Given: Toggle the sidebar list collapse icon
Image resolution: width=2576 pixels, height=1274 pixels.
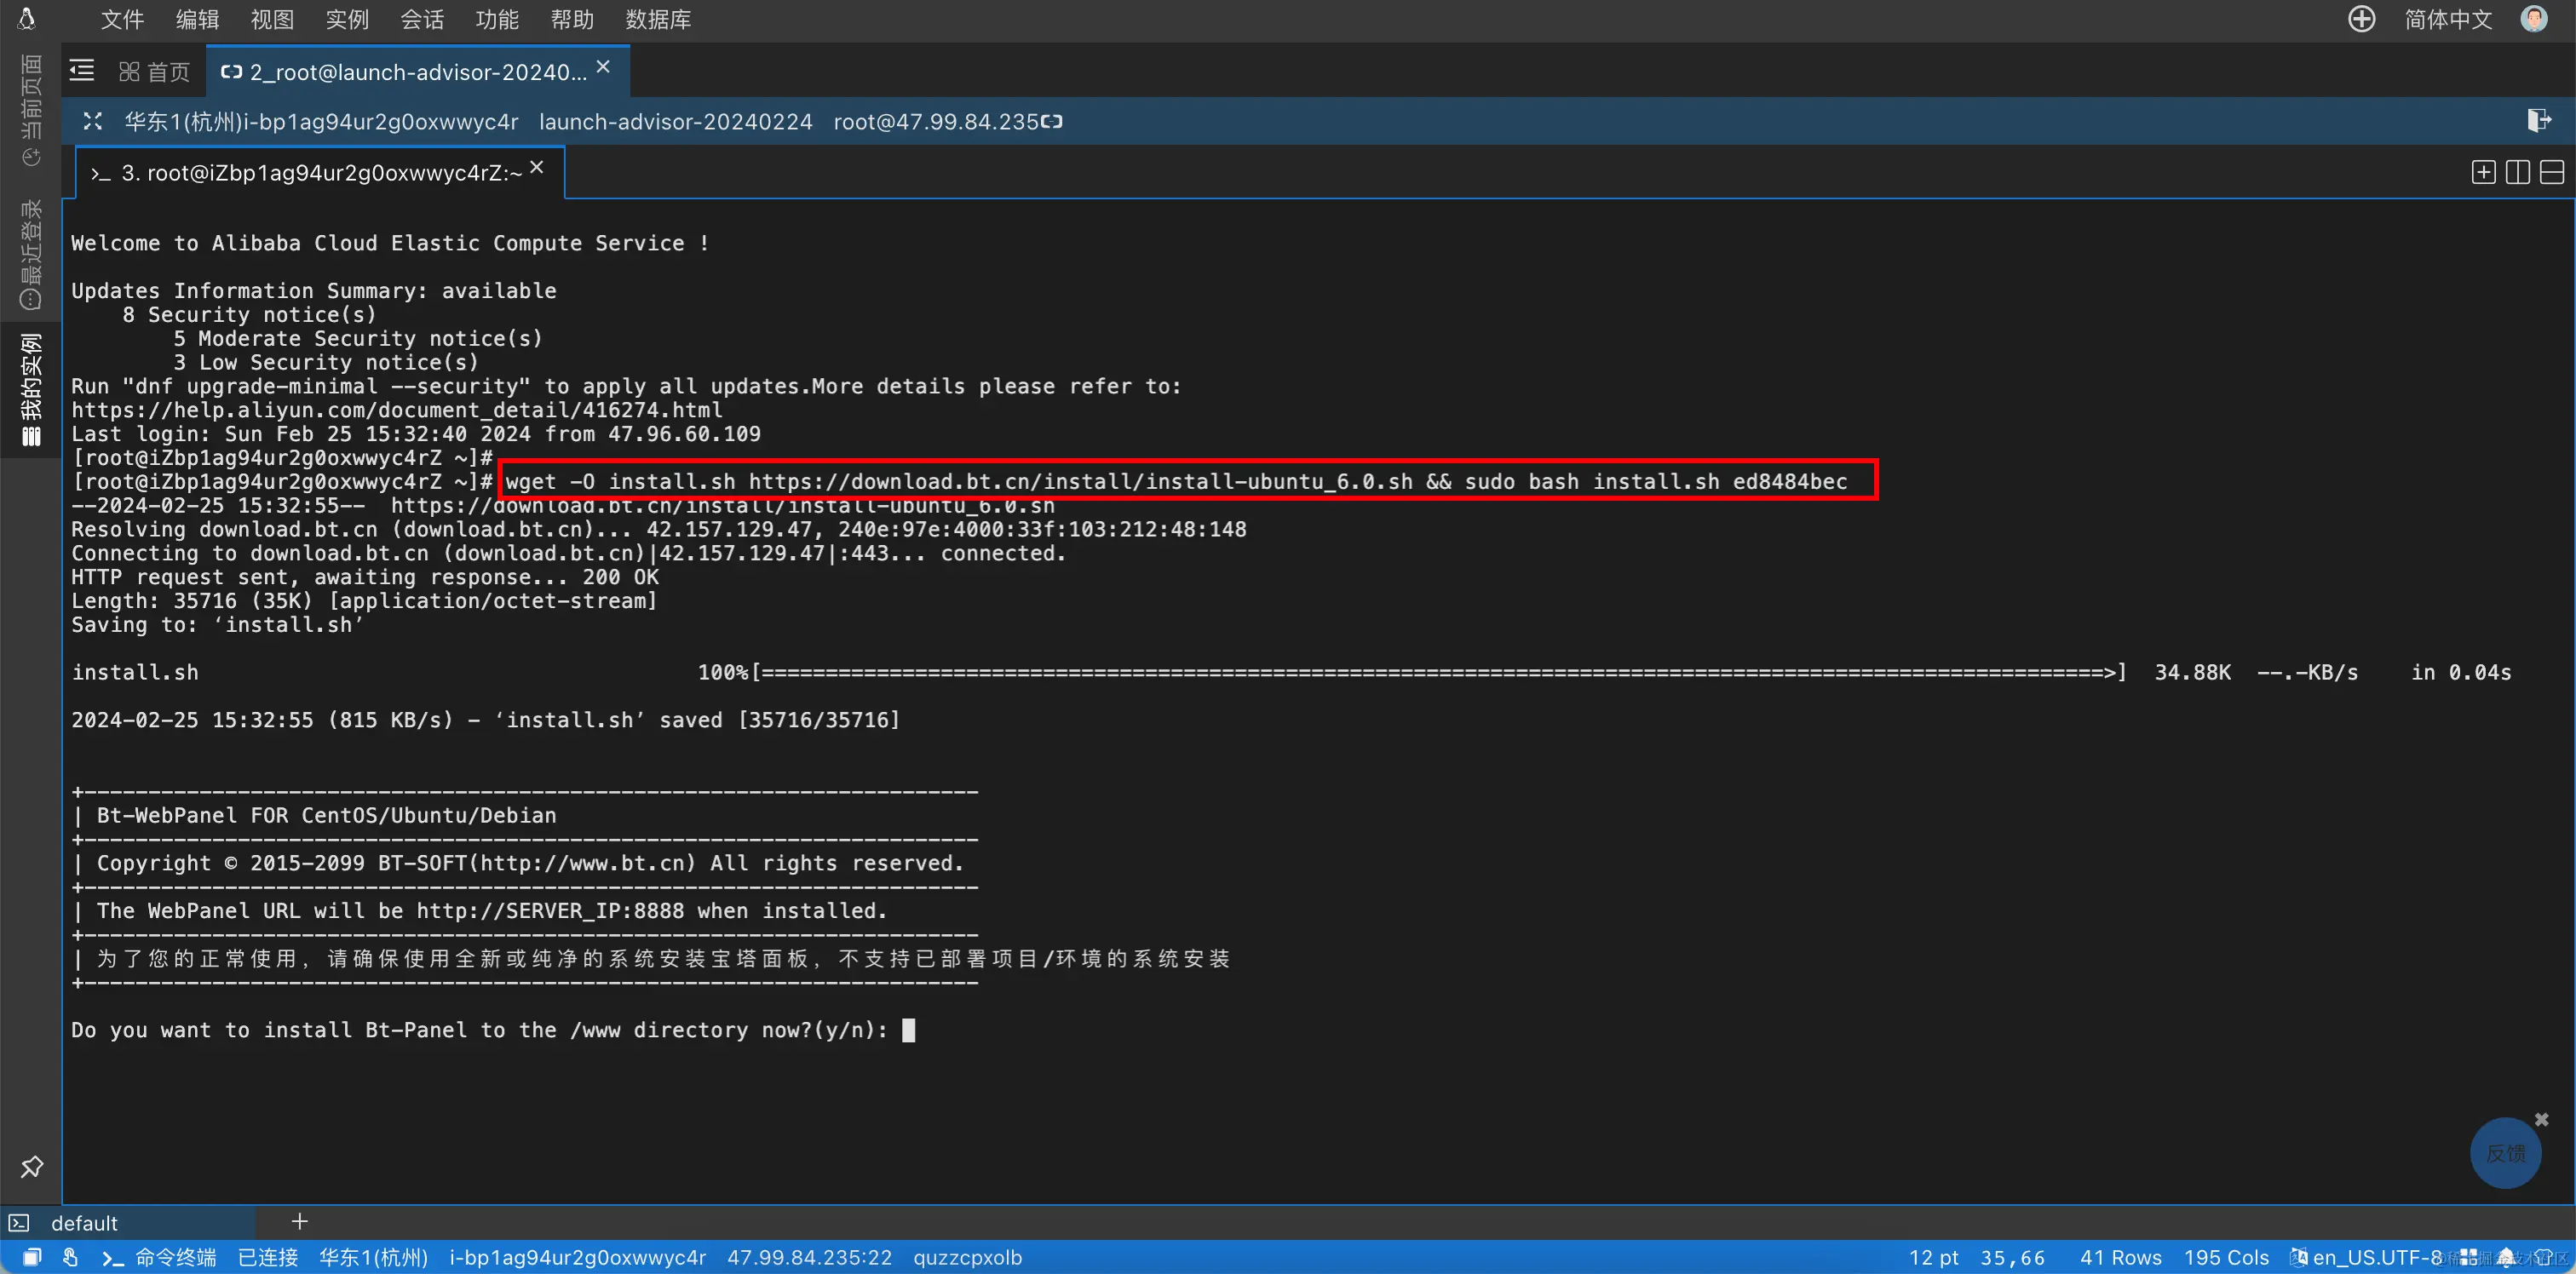Looking at the screenshot, I should [82, 71].
